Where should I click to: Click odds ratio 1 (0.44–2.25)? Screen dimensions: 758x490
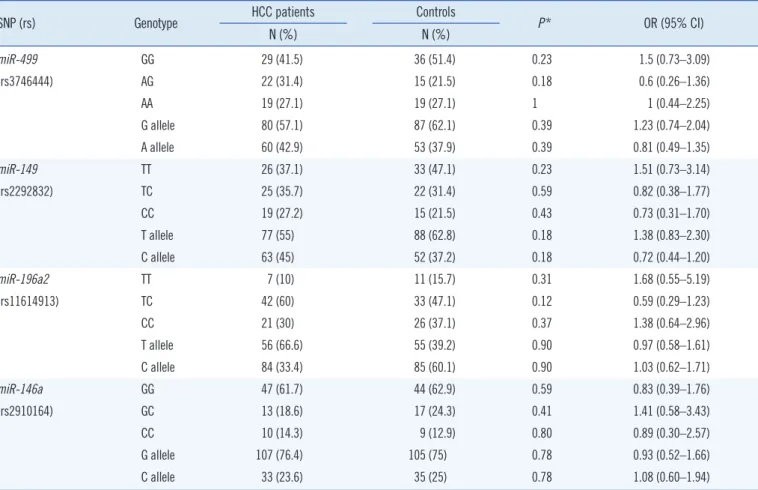[x=679, y=103]
